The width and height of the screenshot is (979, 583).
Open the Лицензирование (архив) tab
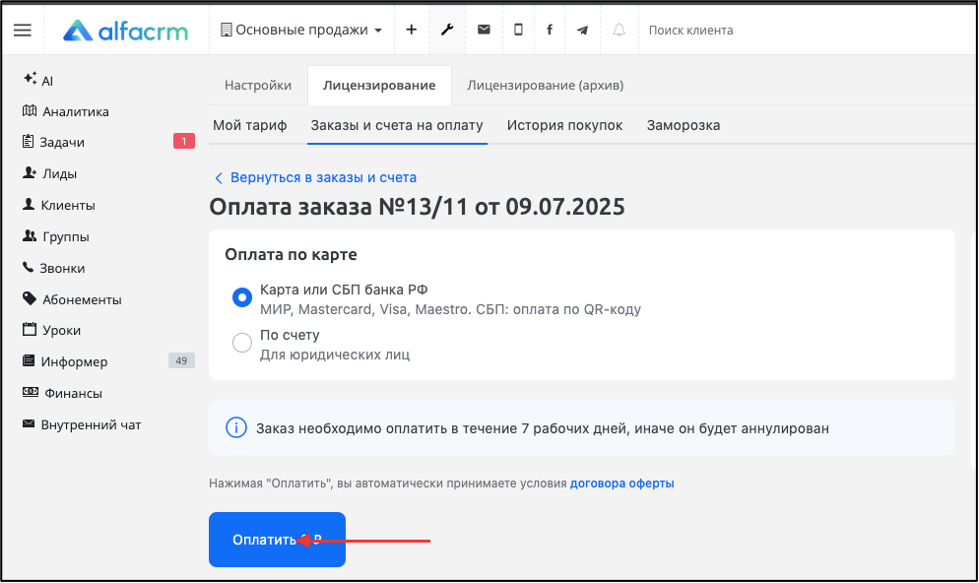[545, 86]
